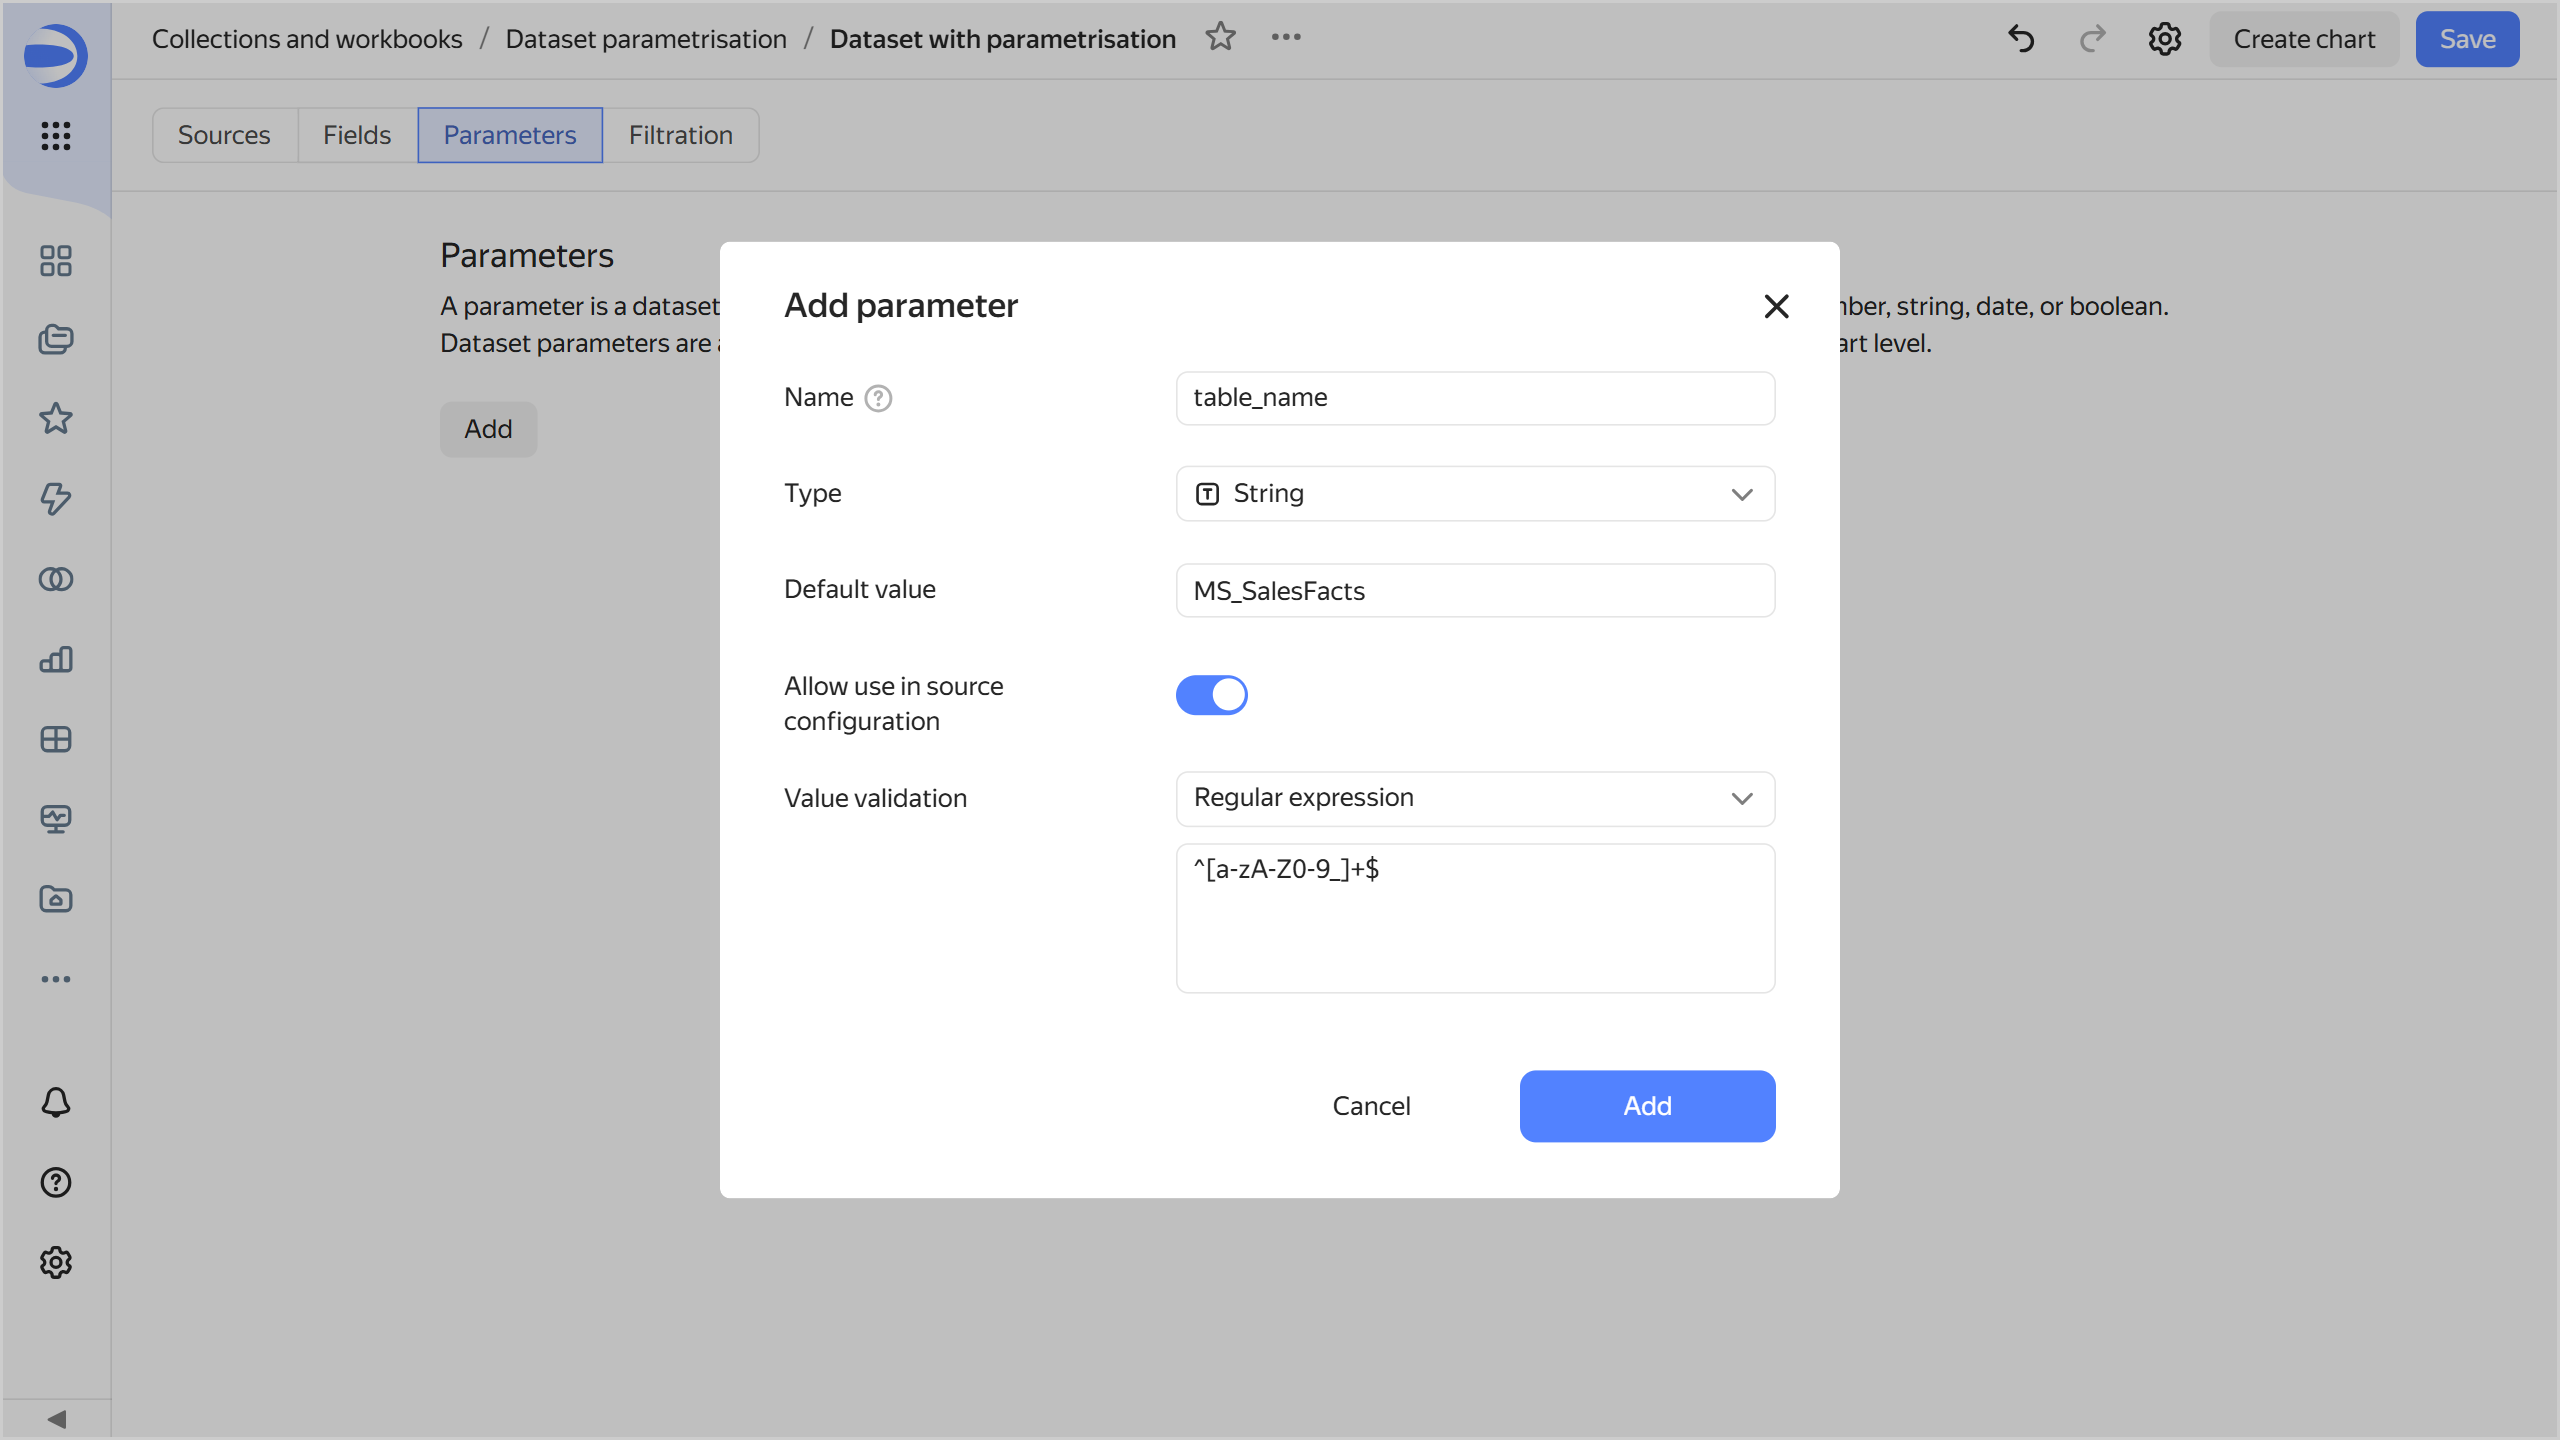The width and height of the screenshot is (2560, 1440).
Task: Click the all services grid icon
Action: [x=56, y=135]
